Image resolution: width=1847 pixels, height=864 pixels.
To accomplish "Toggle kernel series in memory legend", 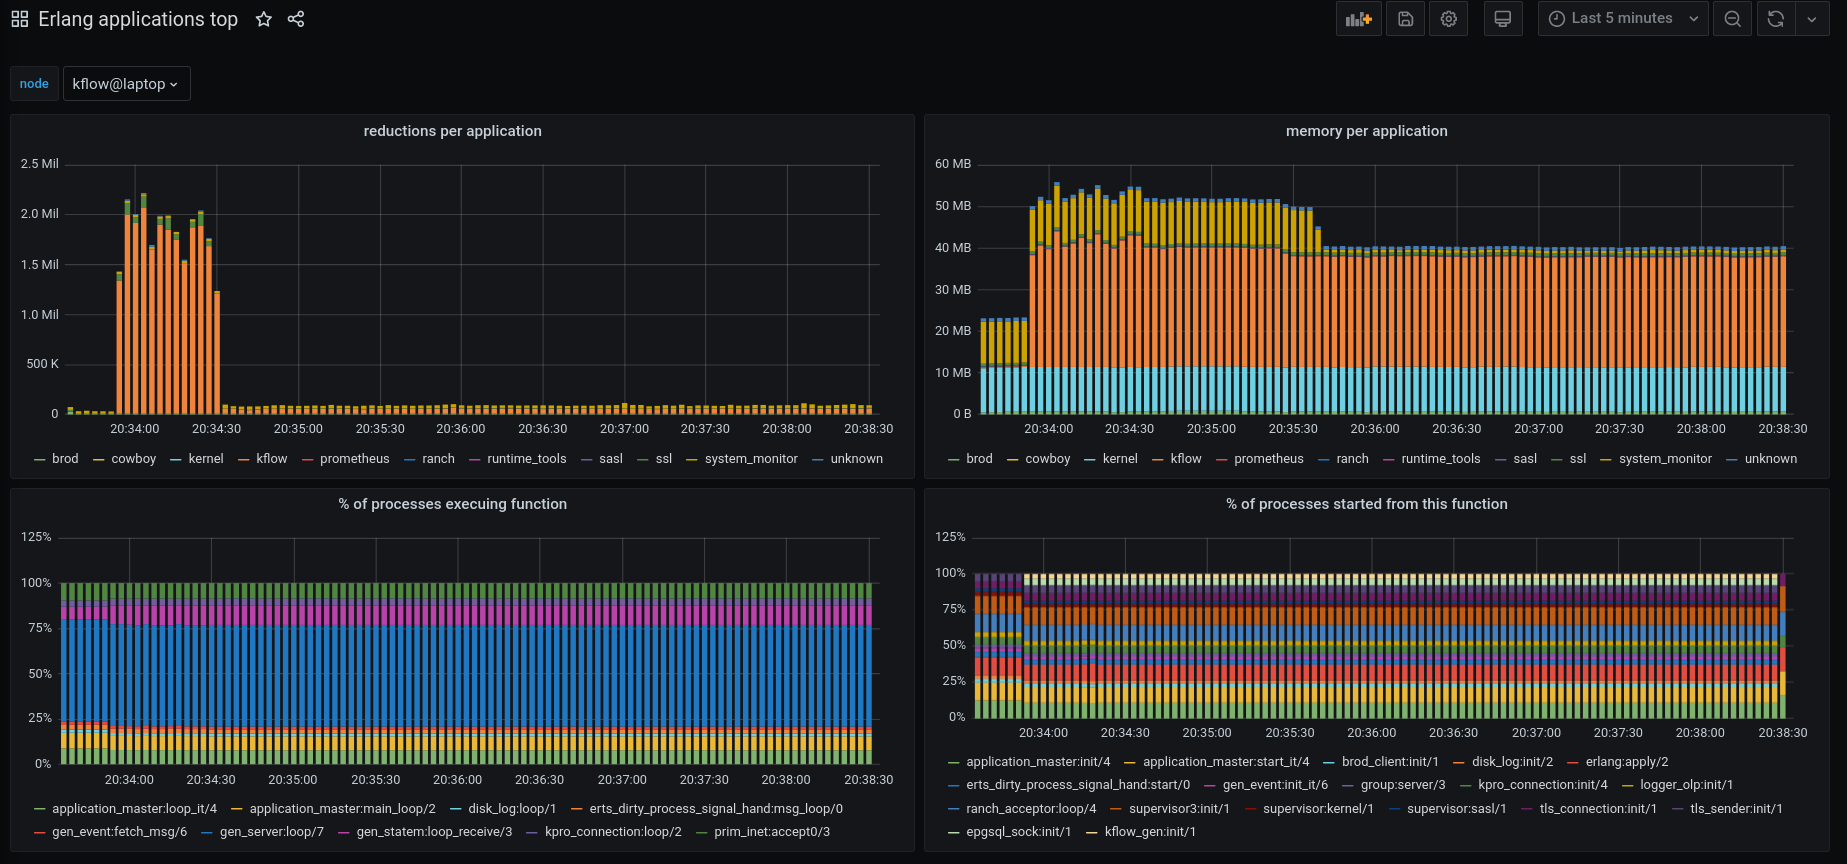I will [1120, 459].
